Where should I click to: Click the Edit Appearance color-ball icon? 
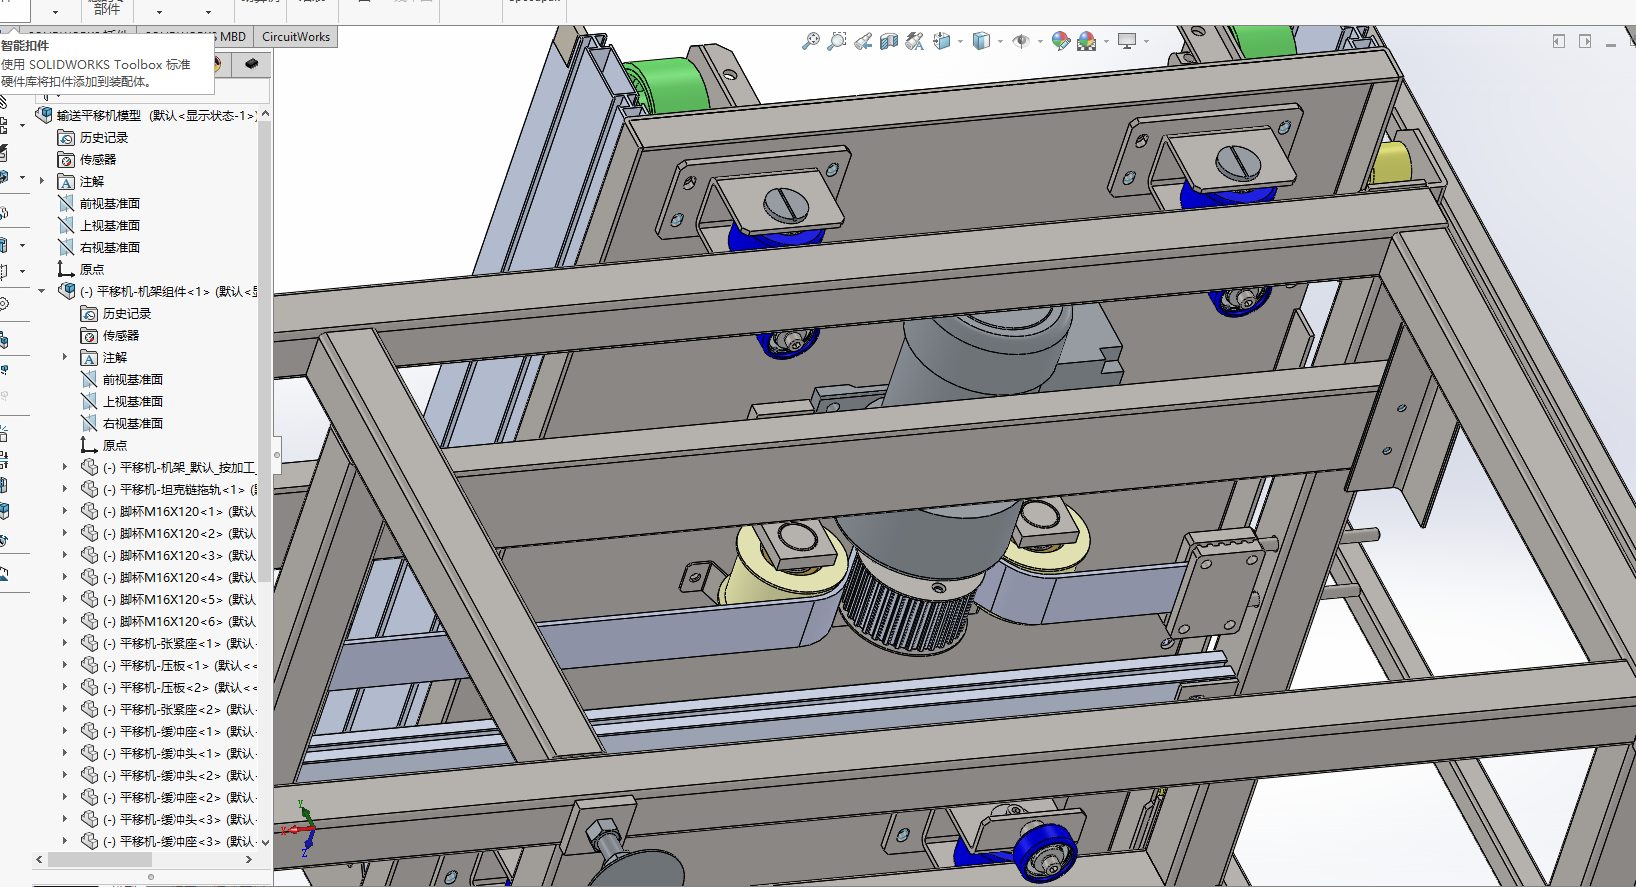tap(1061, 41)
